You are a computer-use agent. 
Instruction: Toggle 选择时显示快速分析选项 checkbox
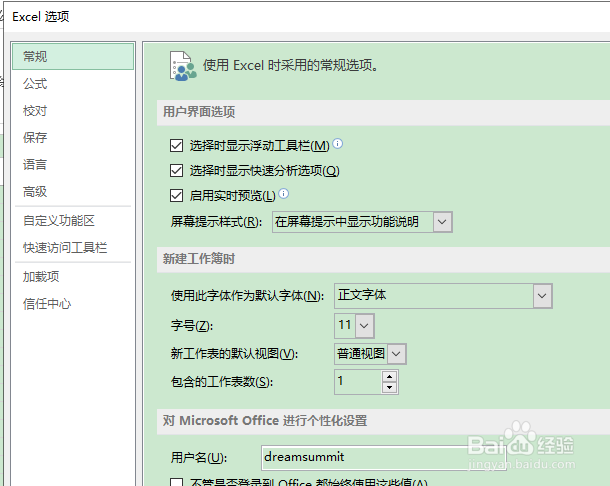177,170
